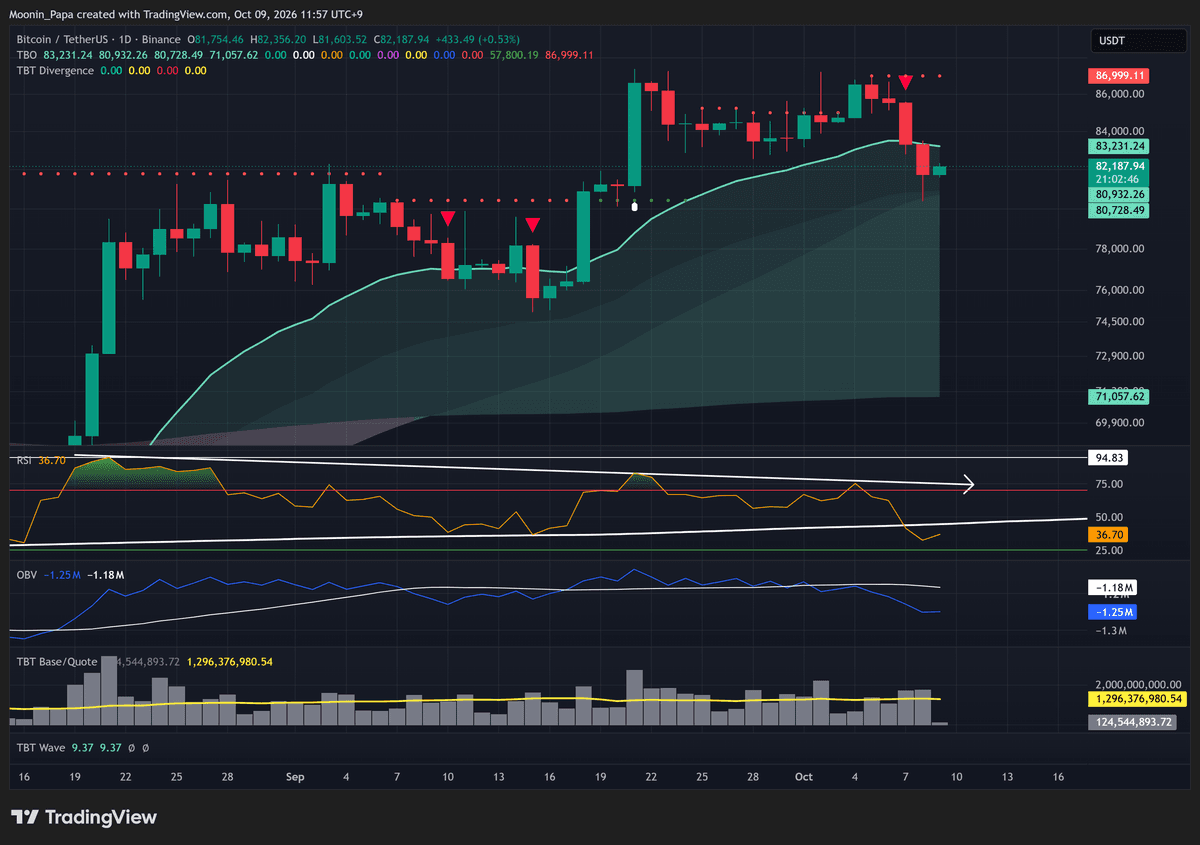The width and height of the screenshot is (1200, 845).
Task: Click the 80,728.49 label on the price axis
Action: 1120,210
